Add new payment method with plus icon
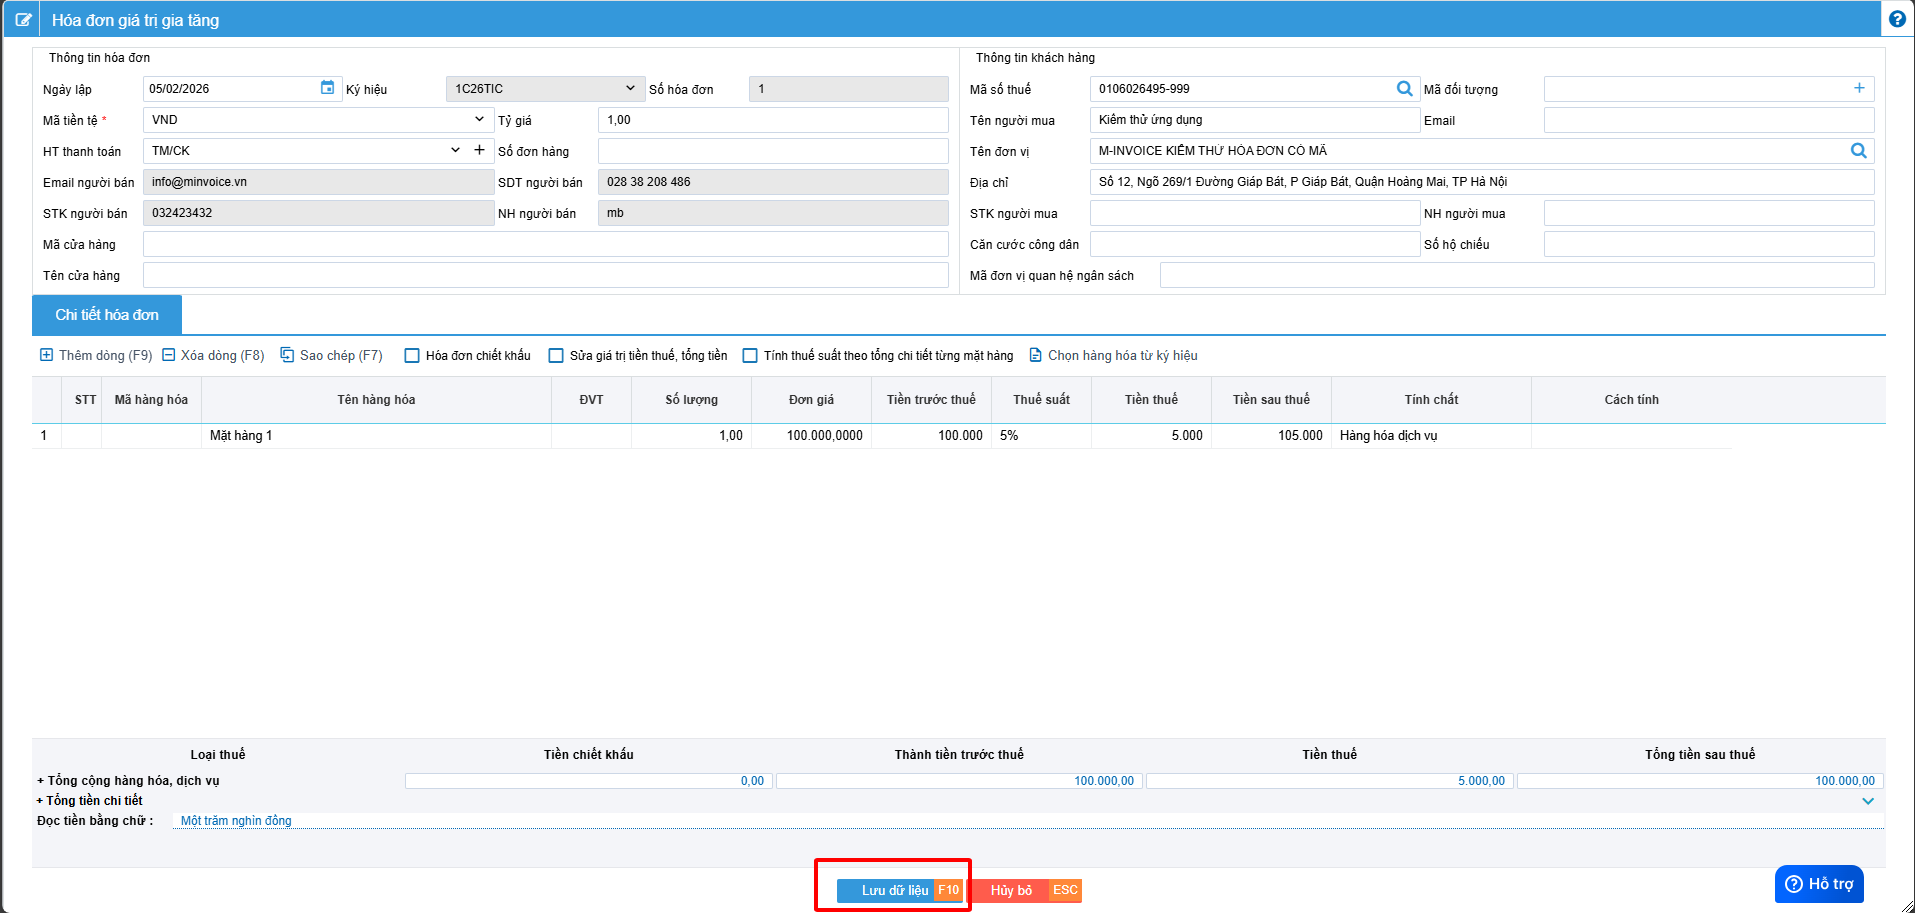This screenshot has width=1915, height=913. [479, 150]
